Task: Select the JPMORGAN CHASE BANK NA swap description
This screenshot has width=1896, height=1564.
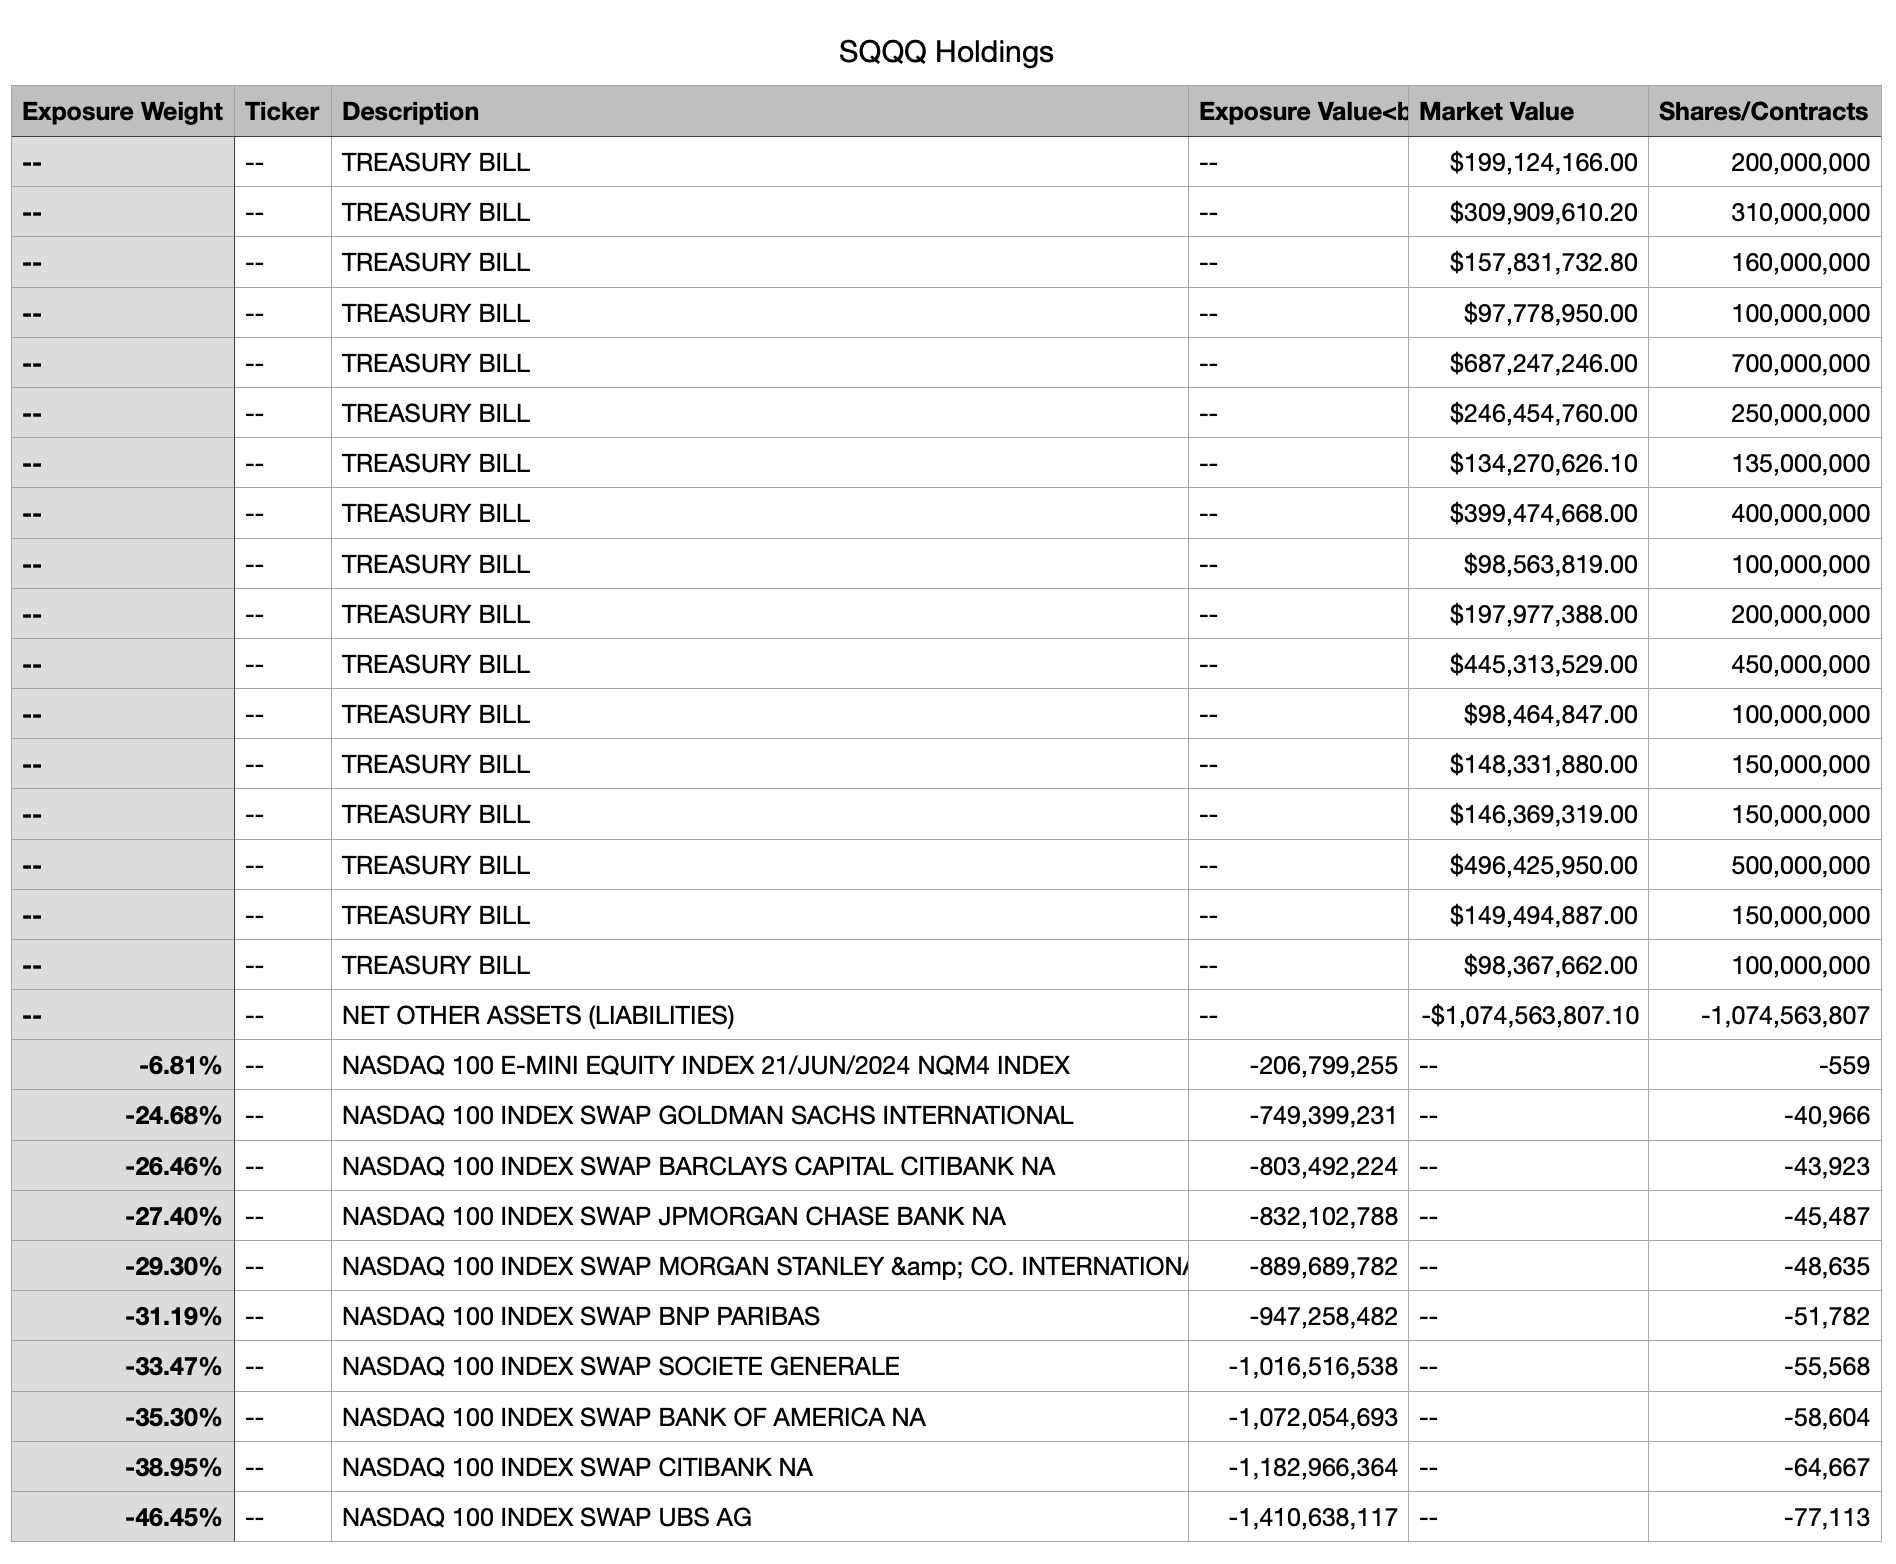Action: [x=759, y=1216]
